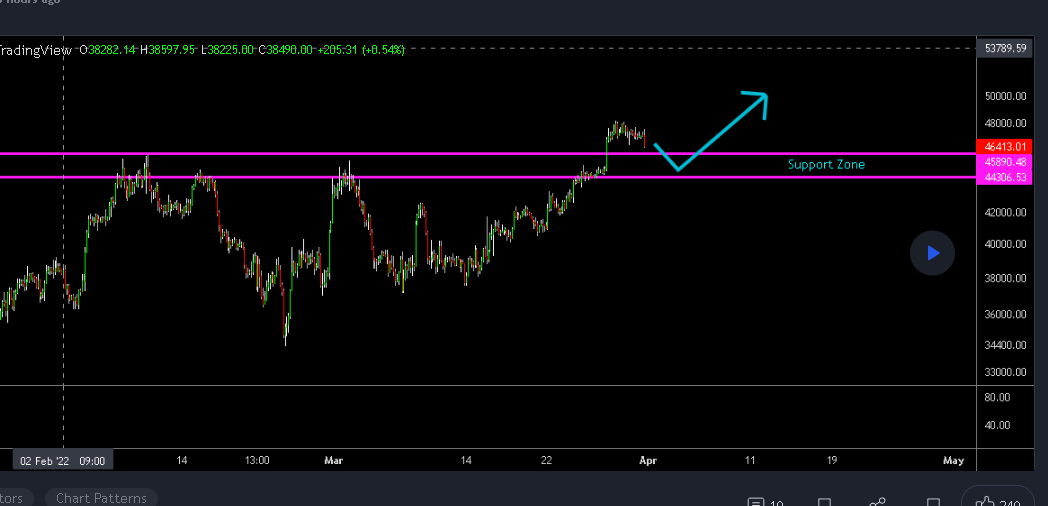Screen dimensions: 1048x506
Task: Click the 42000.00 price axis value
Action: pyautogui.click(x=1005, y=213)
